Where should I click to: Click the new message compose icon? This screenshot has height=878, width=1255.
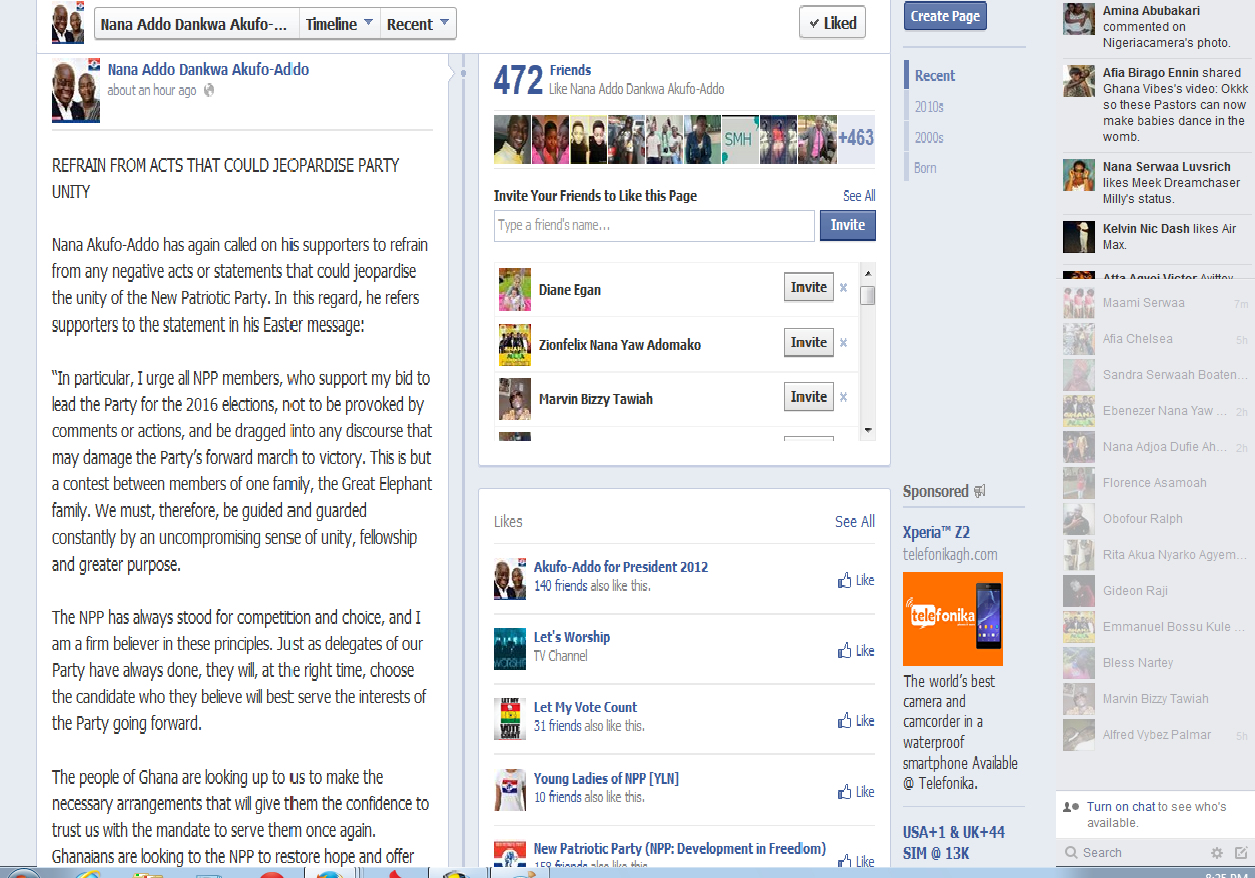[x=1241, y=853]
